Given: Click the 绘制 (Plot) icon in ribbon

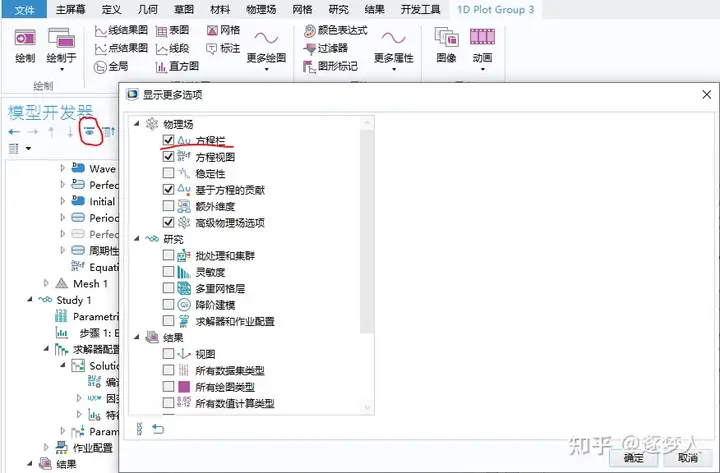Looking at the screenshot, I should pos(25,38).
